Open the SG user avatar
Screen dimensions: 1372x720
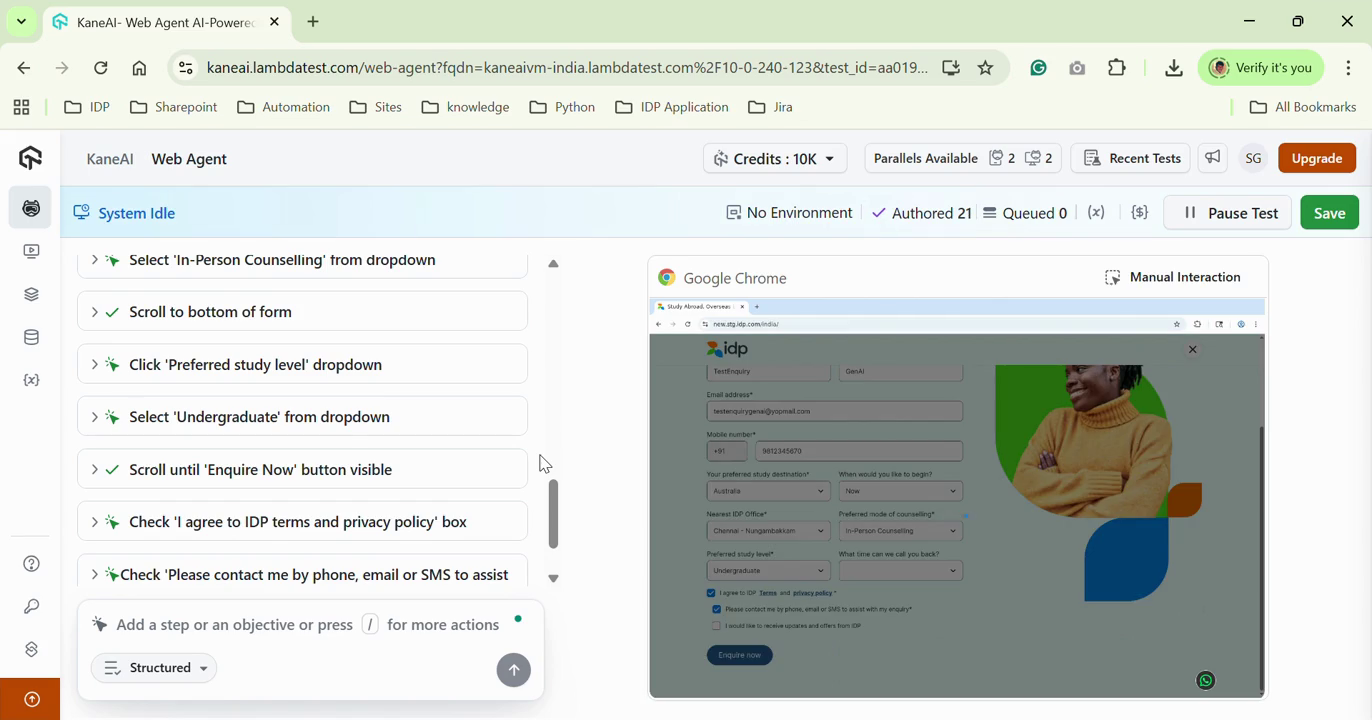click(x=1253, y=158)
